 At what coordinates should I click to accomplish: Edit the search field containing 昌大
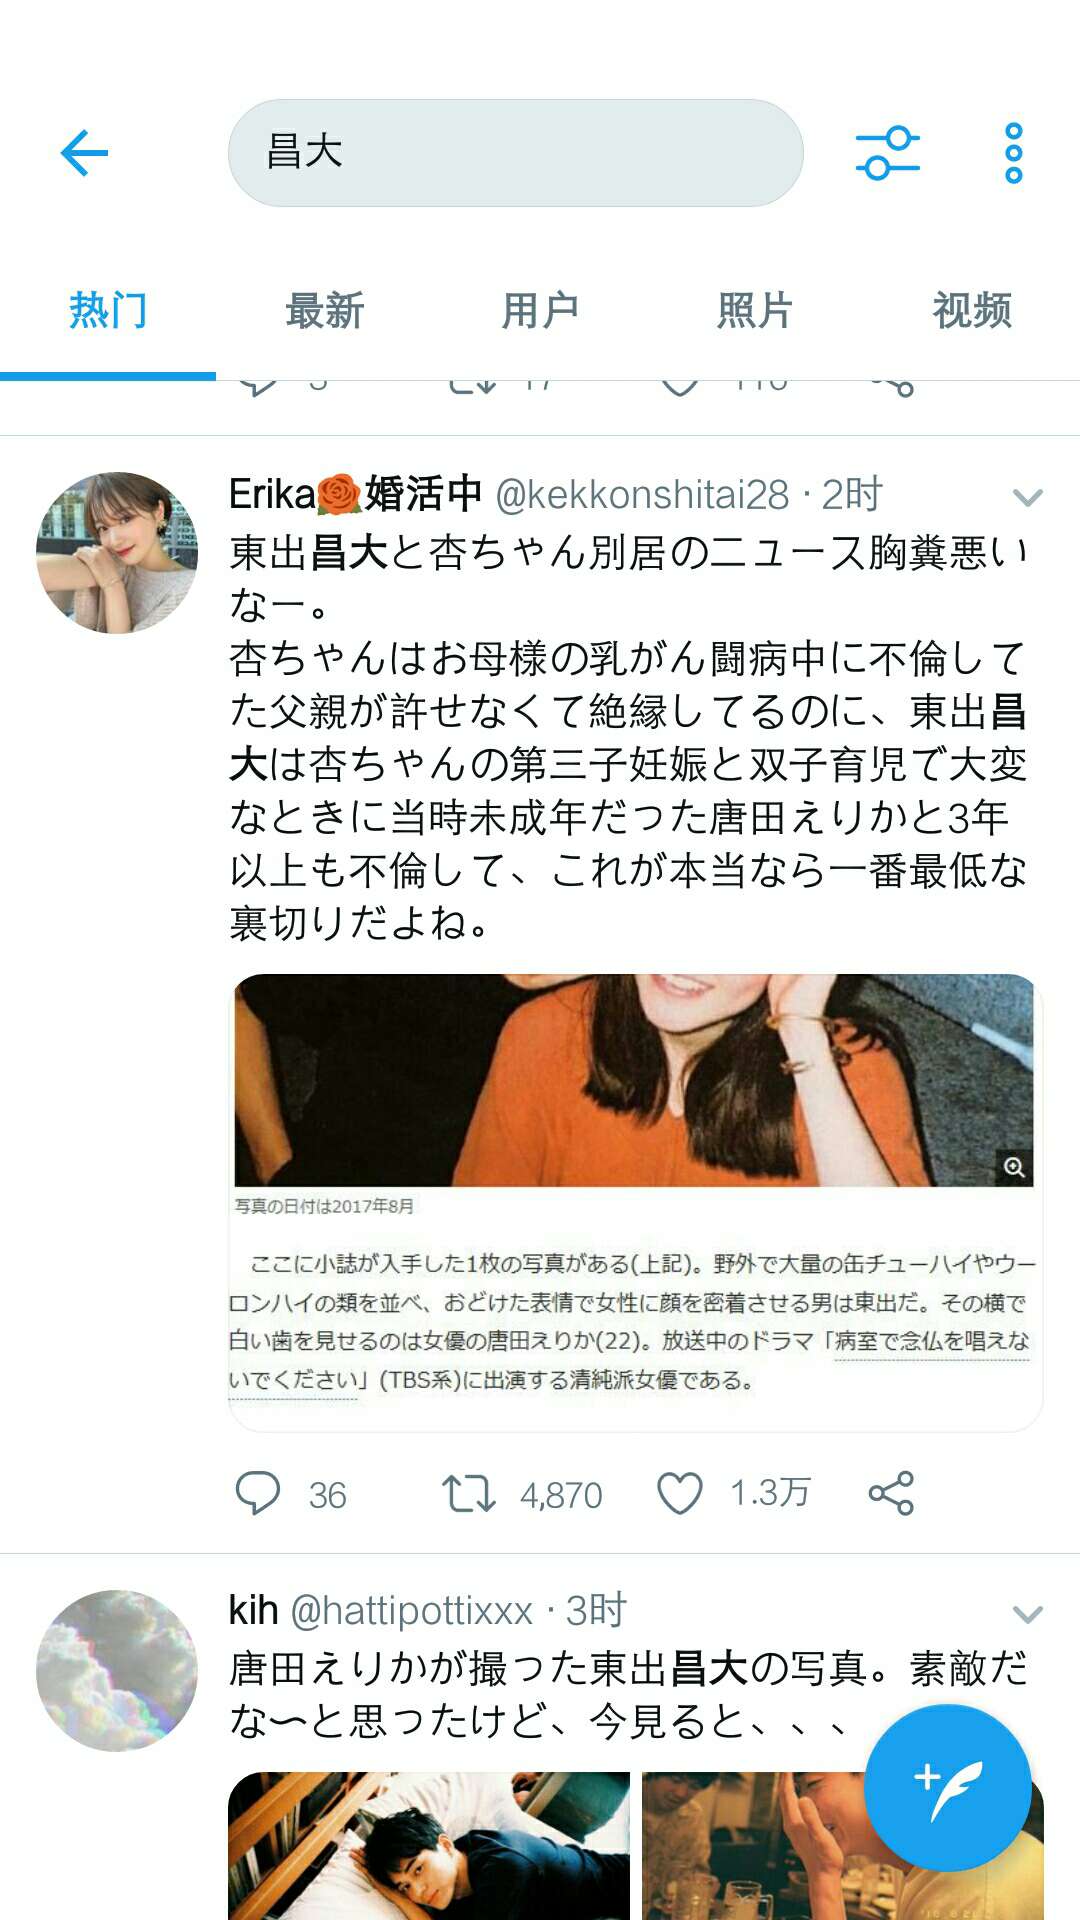[x=516, y=153]
